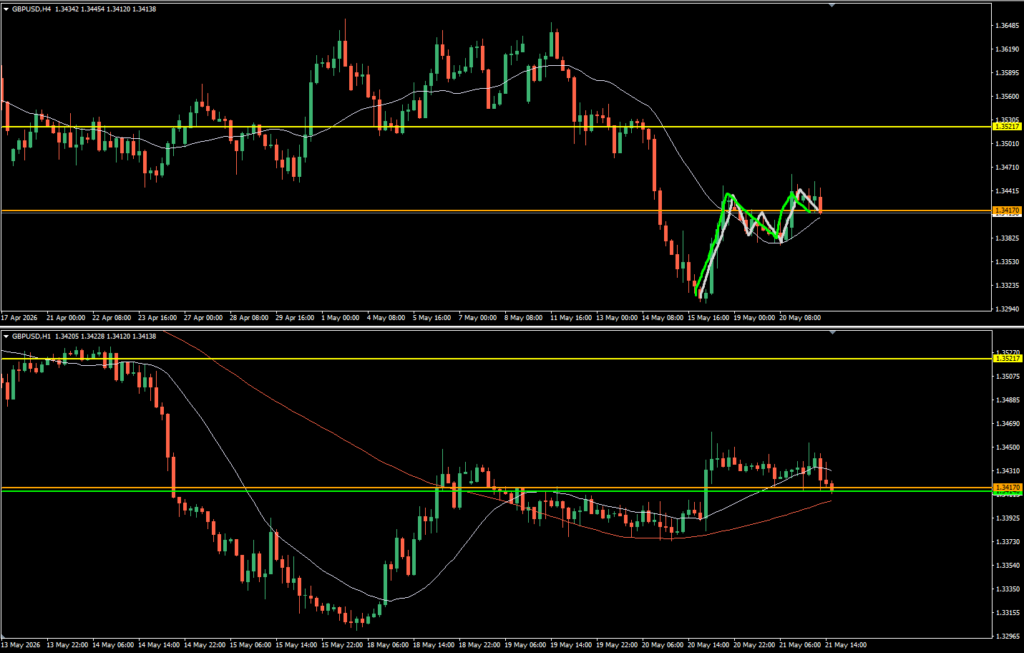Viewport: 1024px width, 653px height.
Task: Select yellow 1.35217 price tag on H1 chart
Action: 1007,358
